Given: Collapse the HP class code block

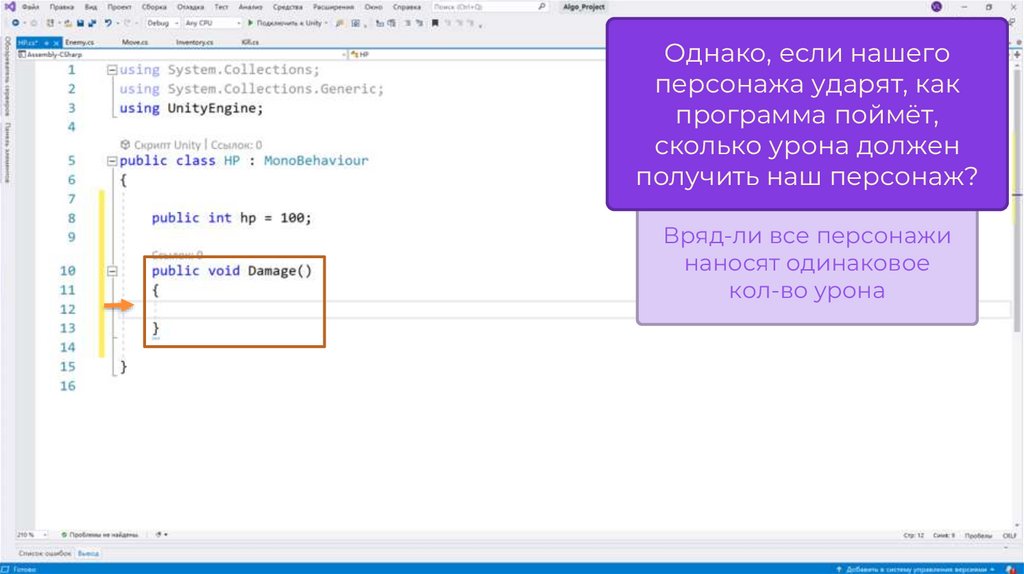Looking at the screenshot, I should pyautogui.click(x=111, y=161).
